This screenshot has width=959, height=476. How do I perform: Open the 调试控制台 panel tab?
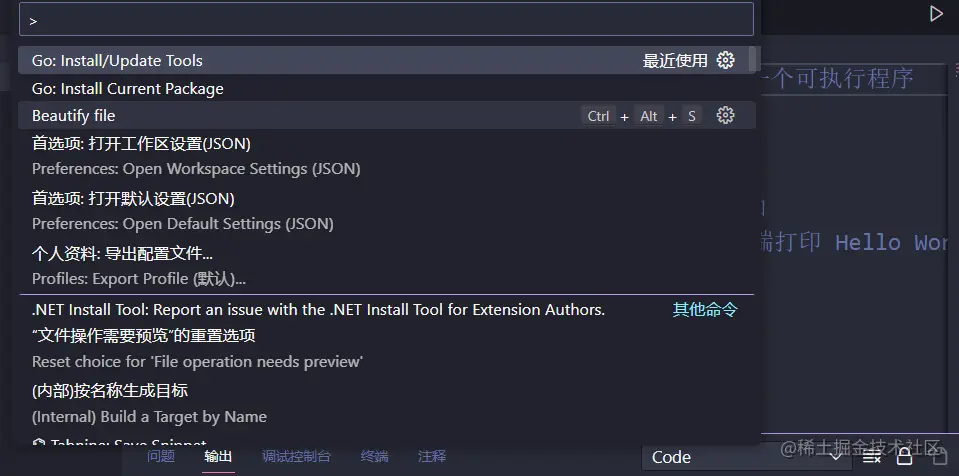pyautogui.click(x=297, y=456)
